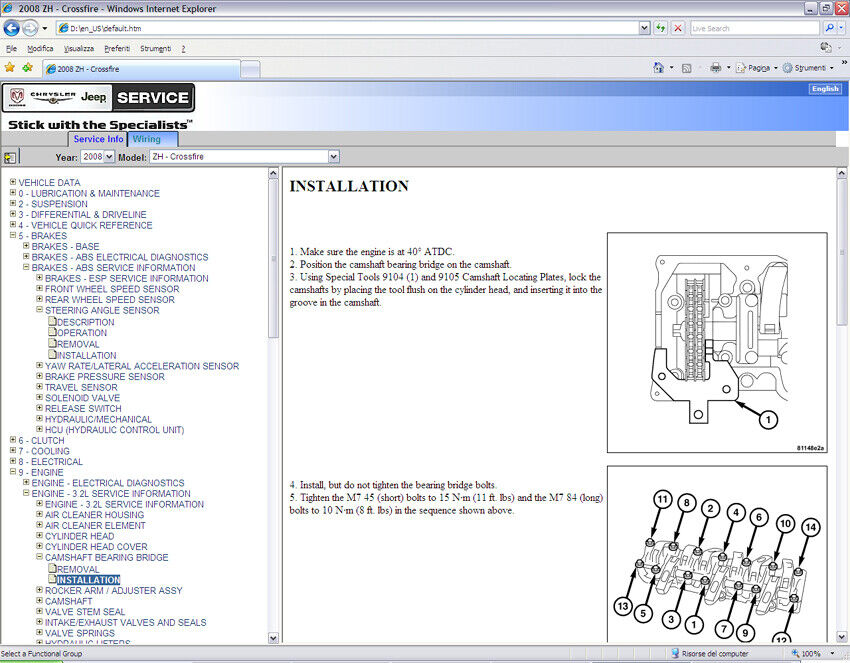Switch to the Wiring tab
Screen dimensions: 850x663
(147, 139)
